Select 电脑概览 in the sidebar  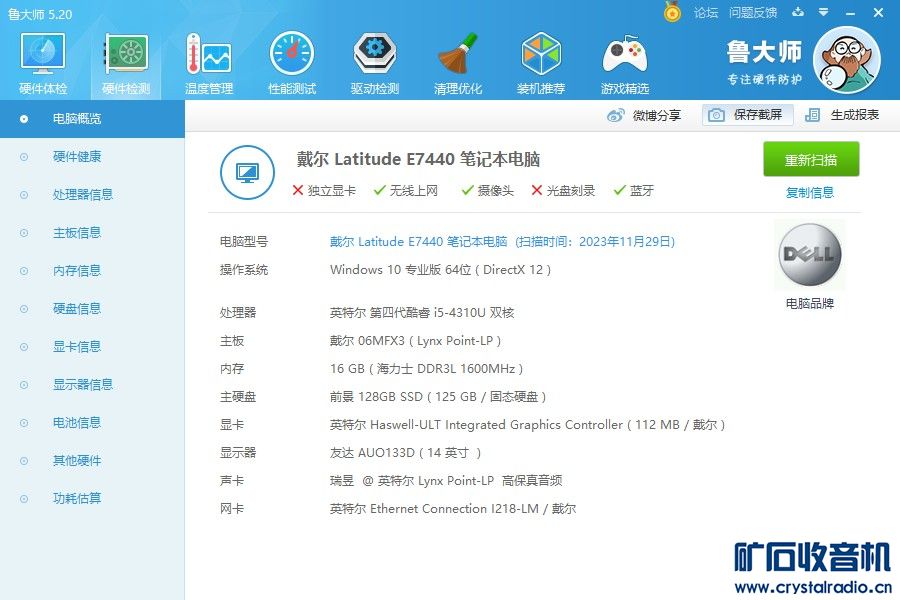pos(92,119)
